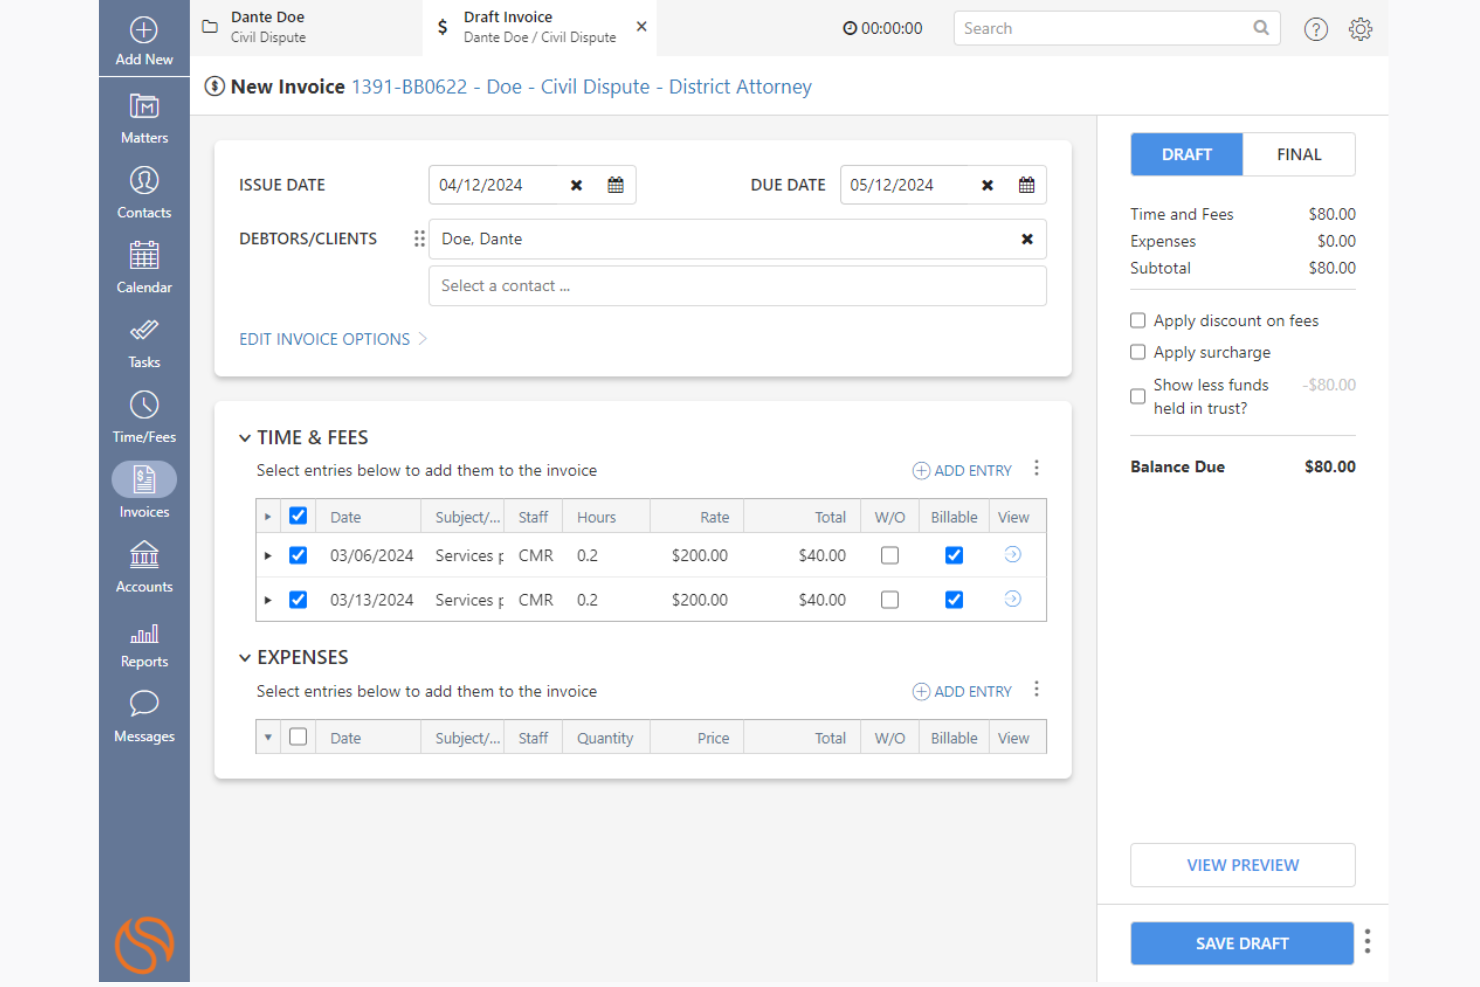
Task: Expand Edit Invoice Options
Action: [333, 339]
